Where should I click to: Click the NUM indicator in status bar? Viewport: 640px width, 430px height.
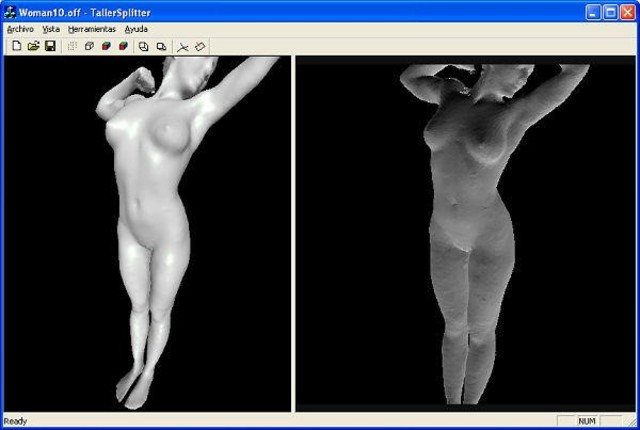coord(587,421)
